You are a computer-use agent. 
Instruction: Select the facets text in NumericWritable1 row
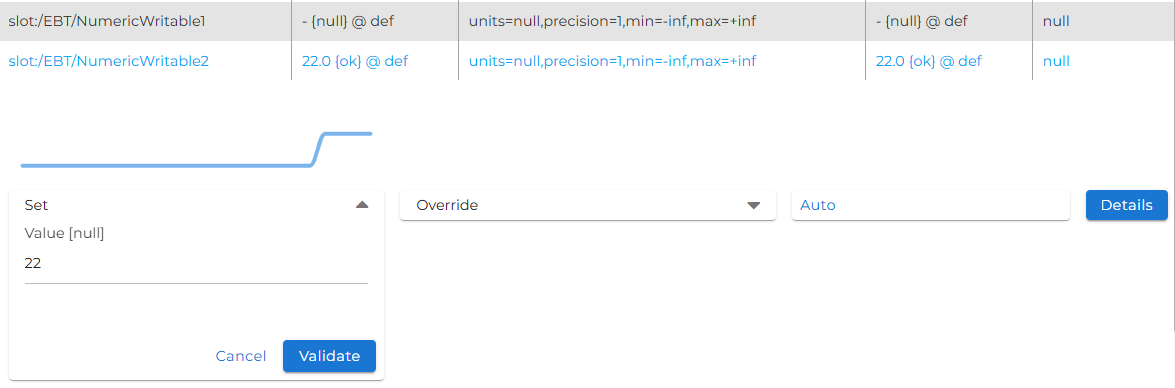click(x=612, y=22)
